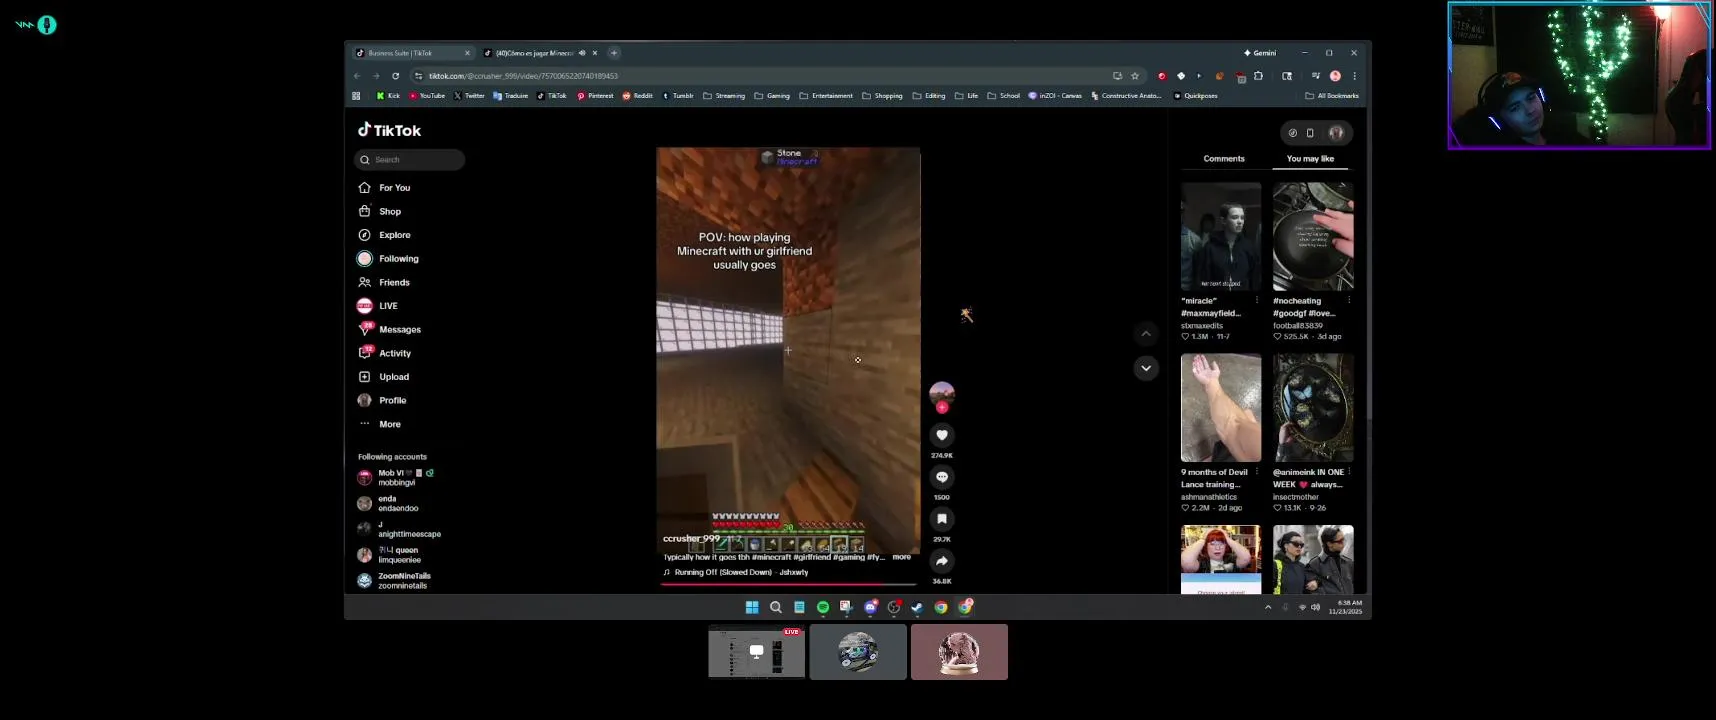This screenshot has width=1716, height=720.
Task: Seek along the red video progress bar
Action: pos(788,584)
